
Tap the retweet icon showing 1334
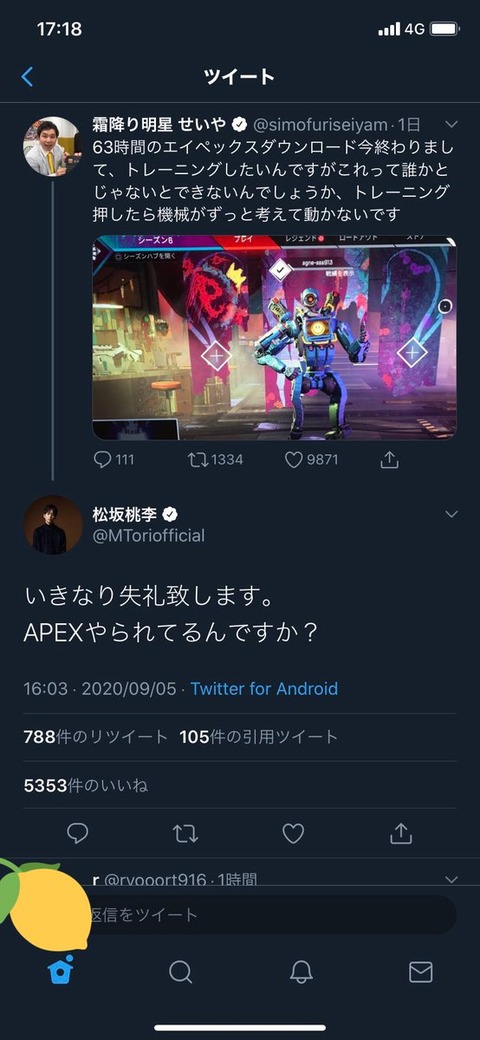tap(198, 460)
